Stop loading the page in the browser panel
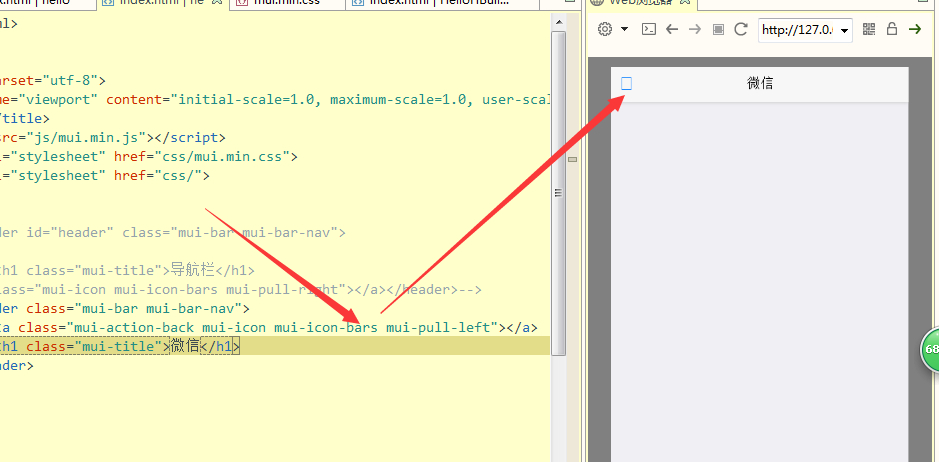The width and height of the screenshot is (939, 462). click(x=719, y=29)
